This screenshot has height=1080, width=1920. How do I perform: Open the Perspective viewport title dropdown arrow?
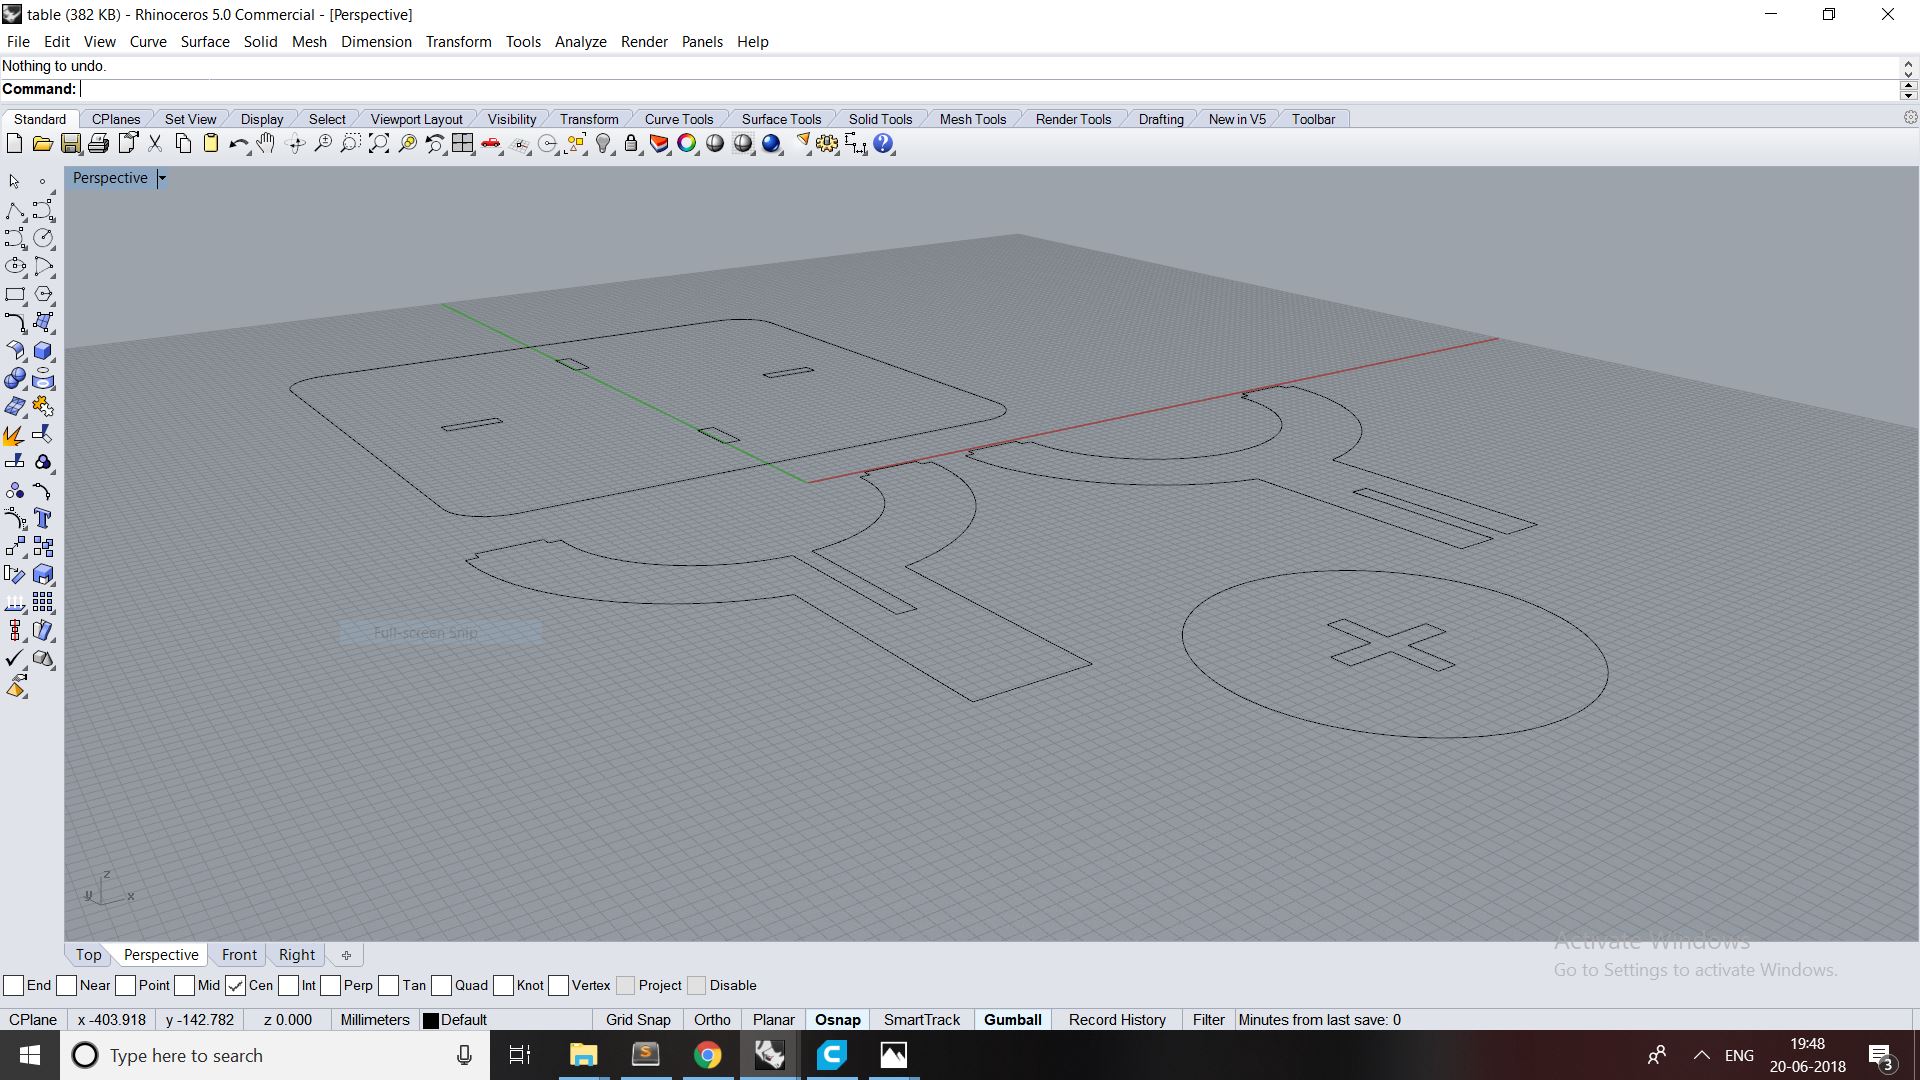point(162,178)
